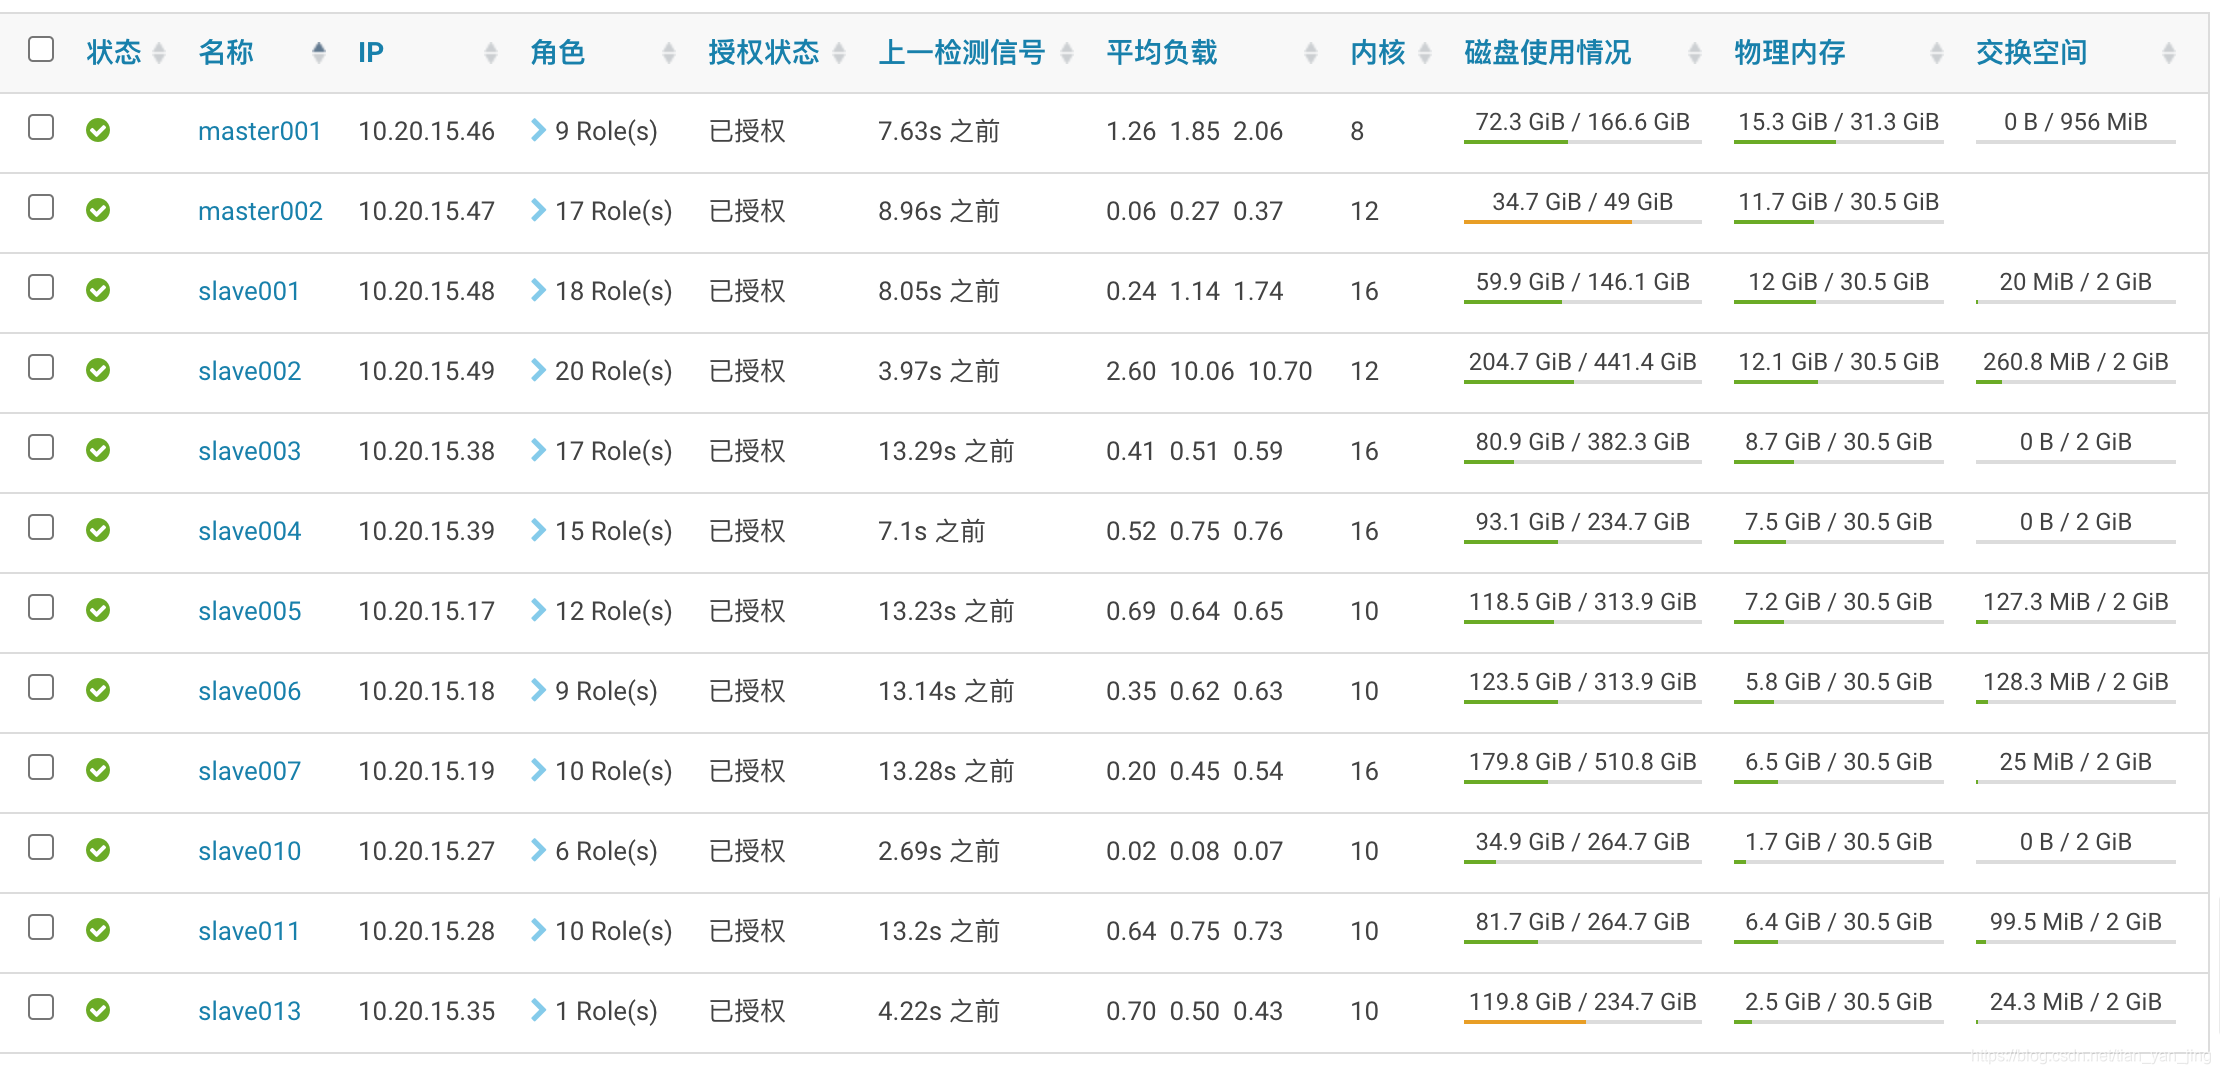
Task: Check the checkbox for master001 row
Action: (x=41, y=127)
